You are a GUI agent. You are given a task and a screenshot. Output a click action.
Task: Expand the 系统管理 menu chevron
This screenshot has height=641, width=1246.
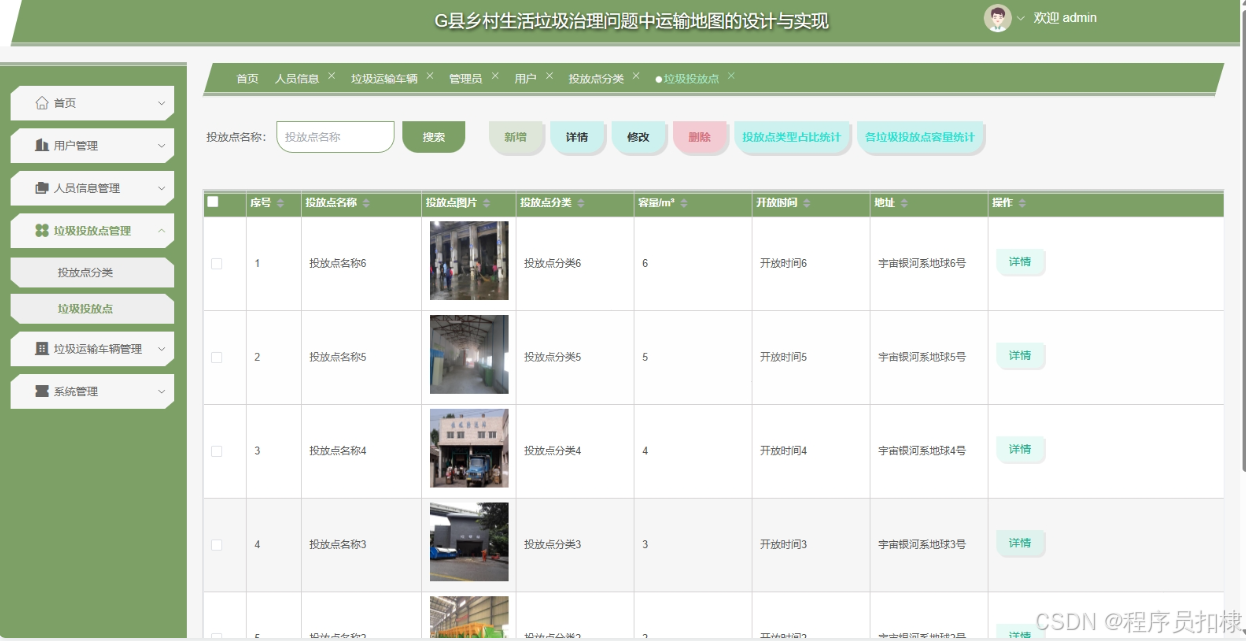(x=161, y=391)
